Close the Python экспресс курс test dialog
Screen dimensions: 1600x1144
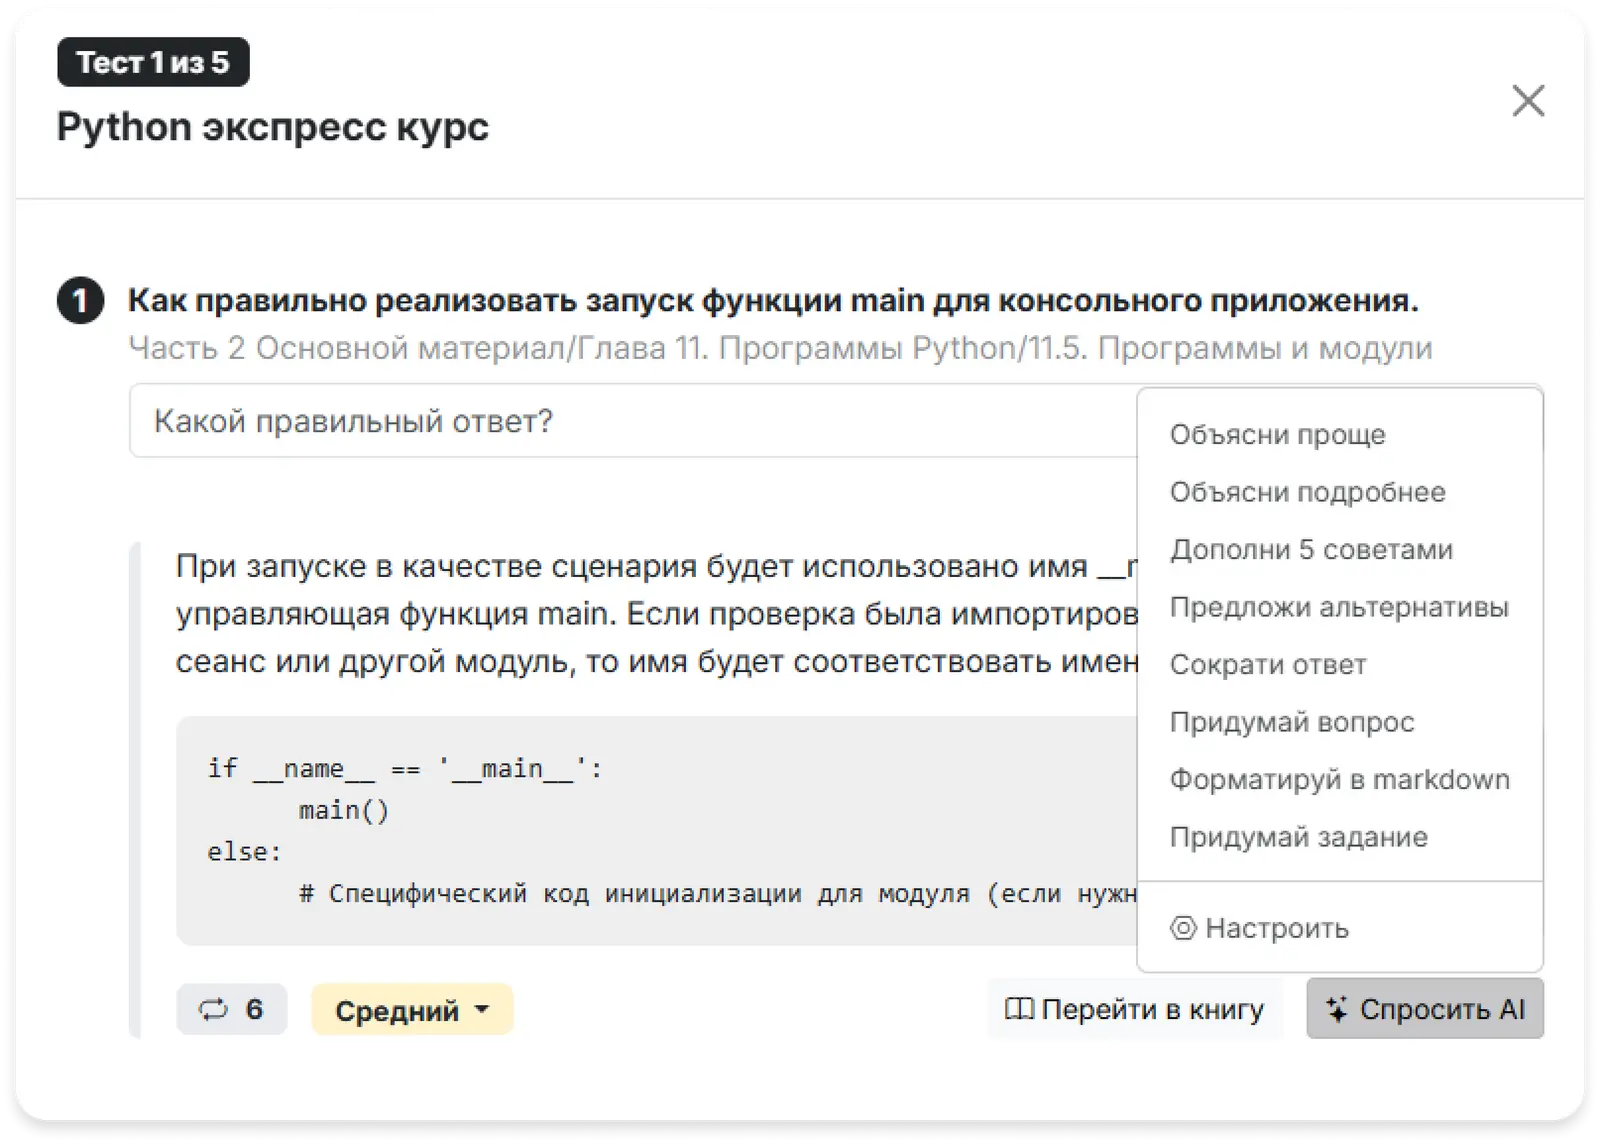coord(1528,101)
